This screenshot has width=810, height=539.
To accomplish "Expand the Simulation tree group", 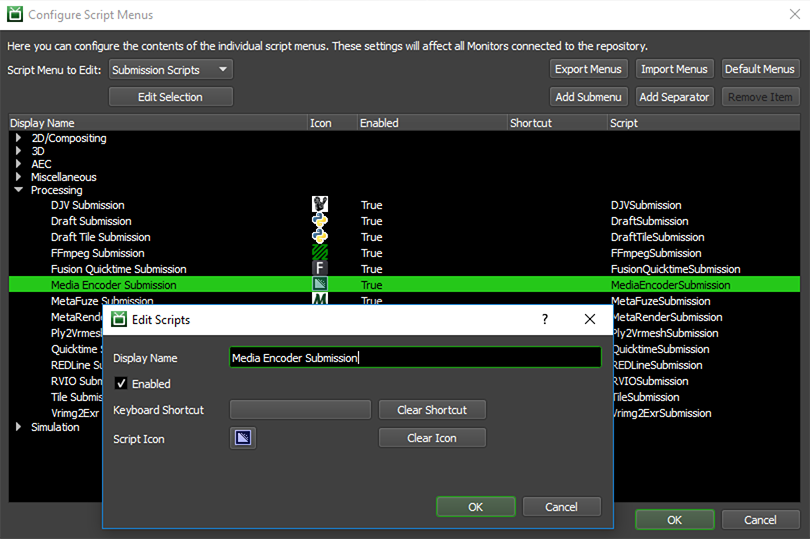I will [x=18, y=427].
